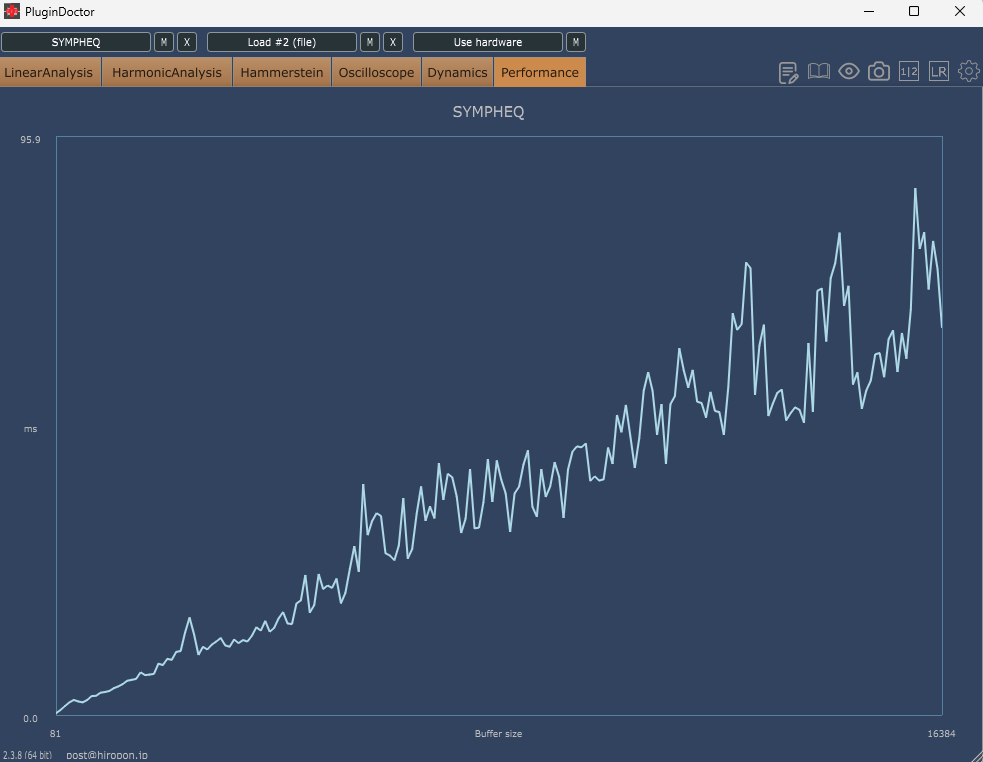Click the Buffer size axis label
The height and width of the screenshot is (762, 983).
(498, 733)
